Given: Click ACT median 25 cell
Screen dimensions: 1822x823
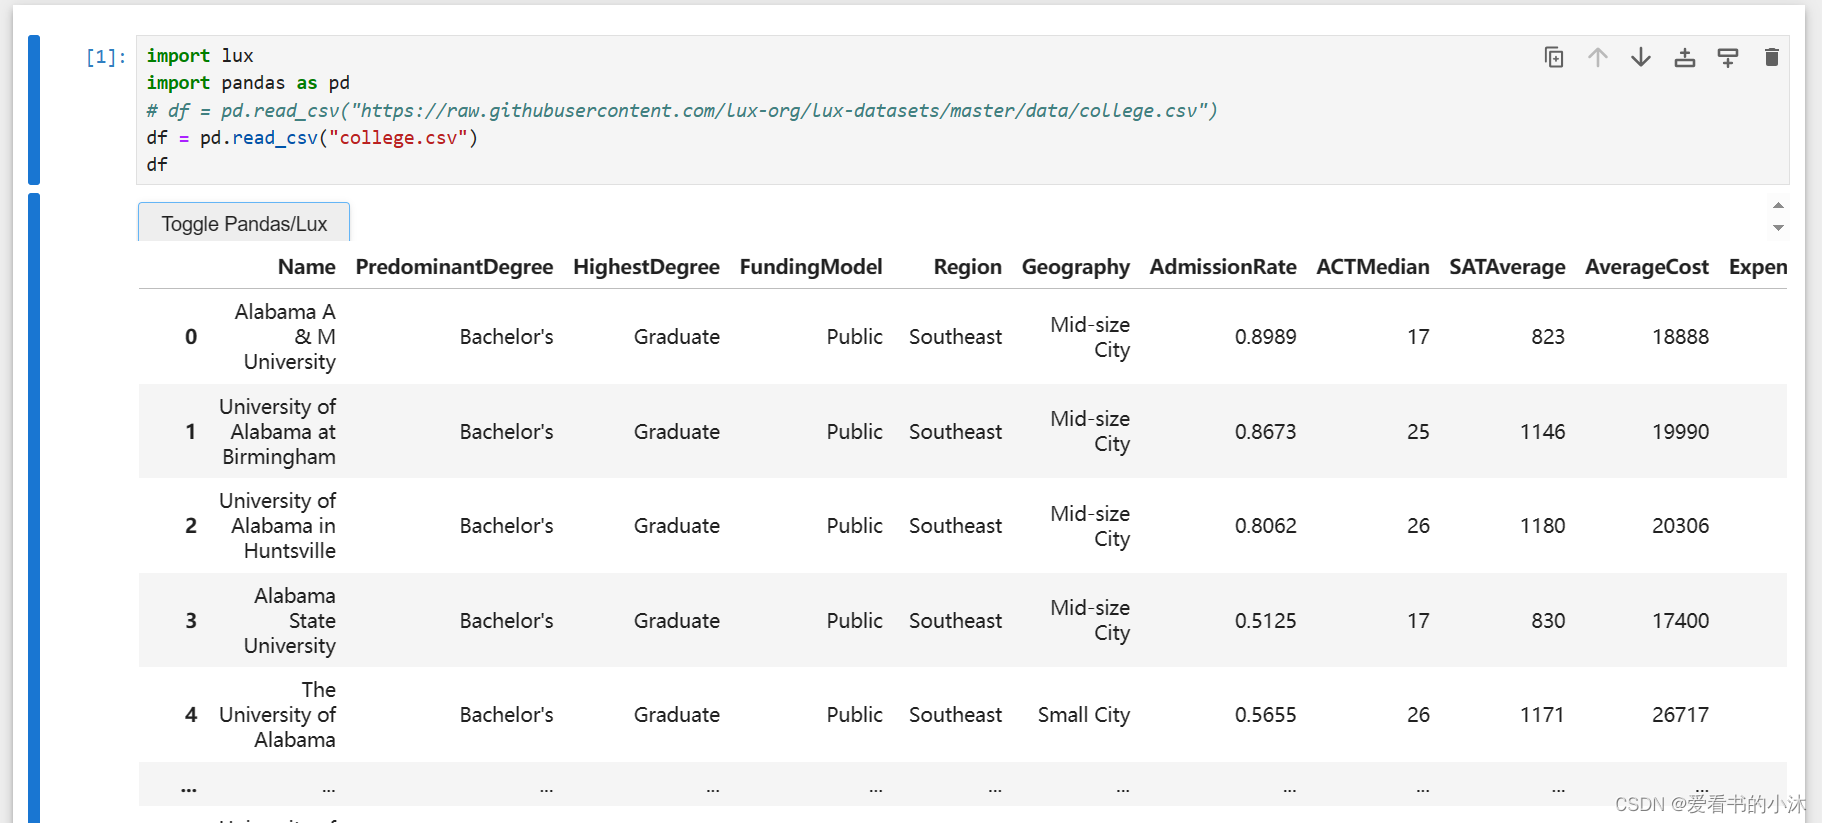Looking at the screenshot, I should pos(1418,432).
